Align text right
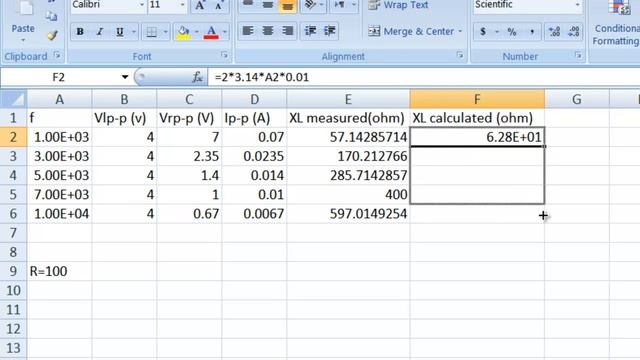This screenshot has width=640, height=360. (287, 31)
